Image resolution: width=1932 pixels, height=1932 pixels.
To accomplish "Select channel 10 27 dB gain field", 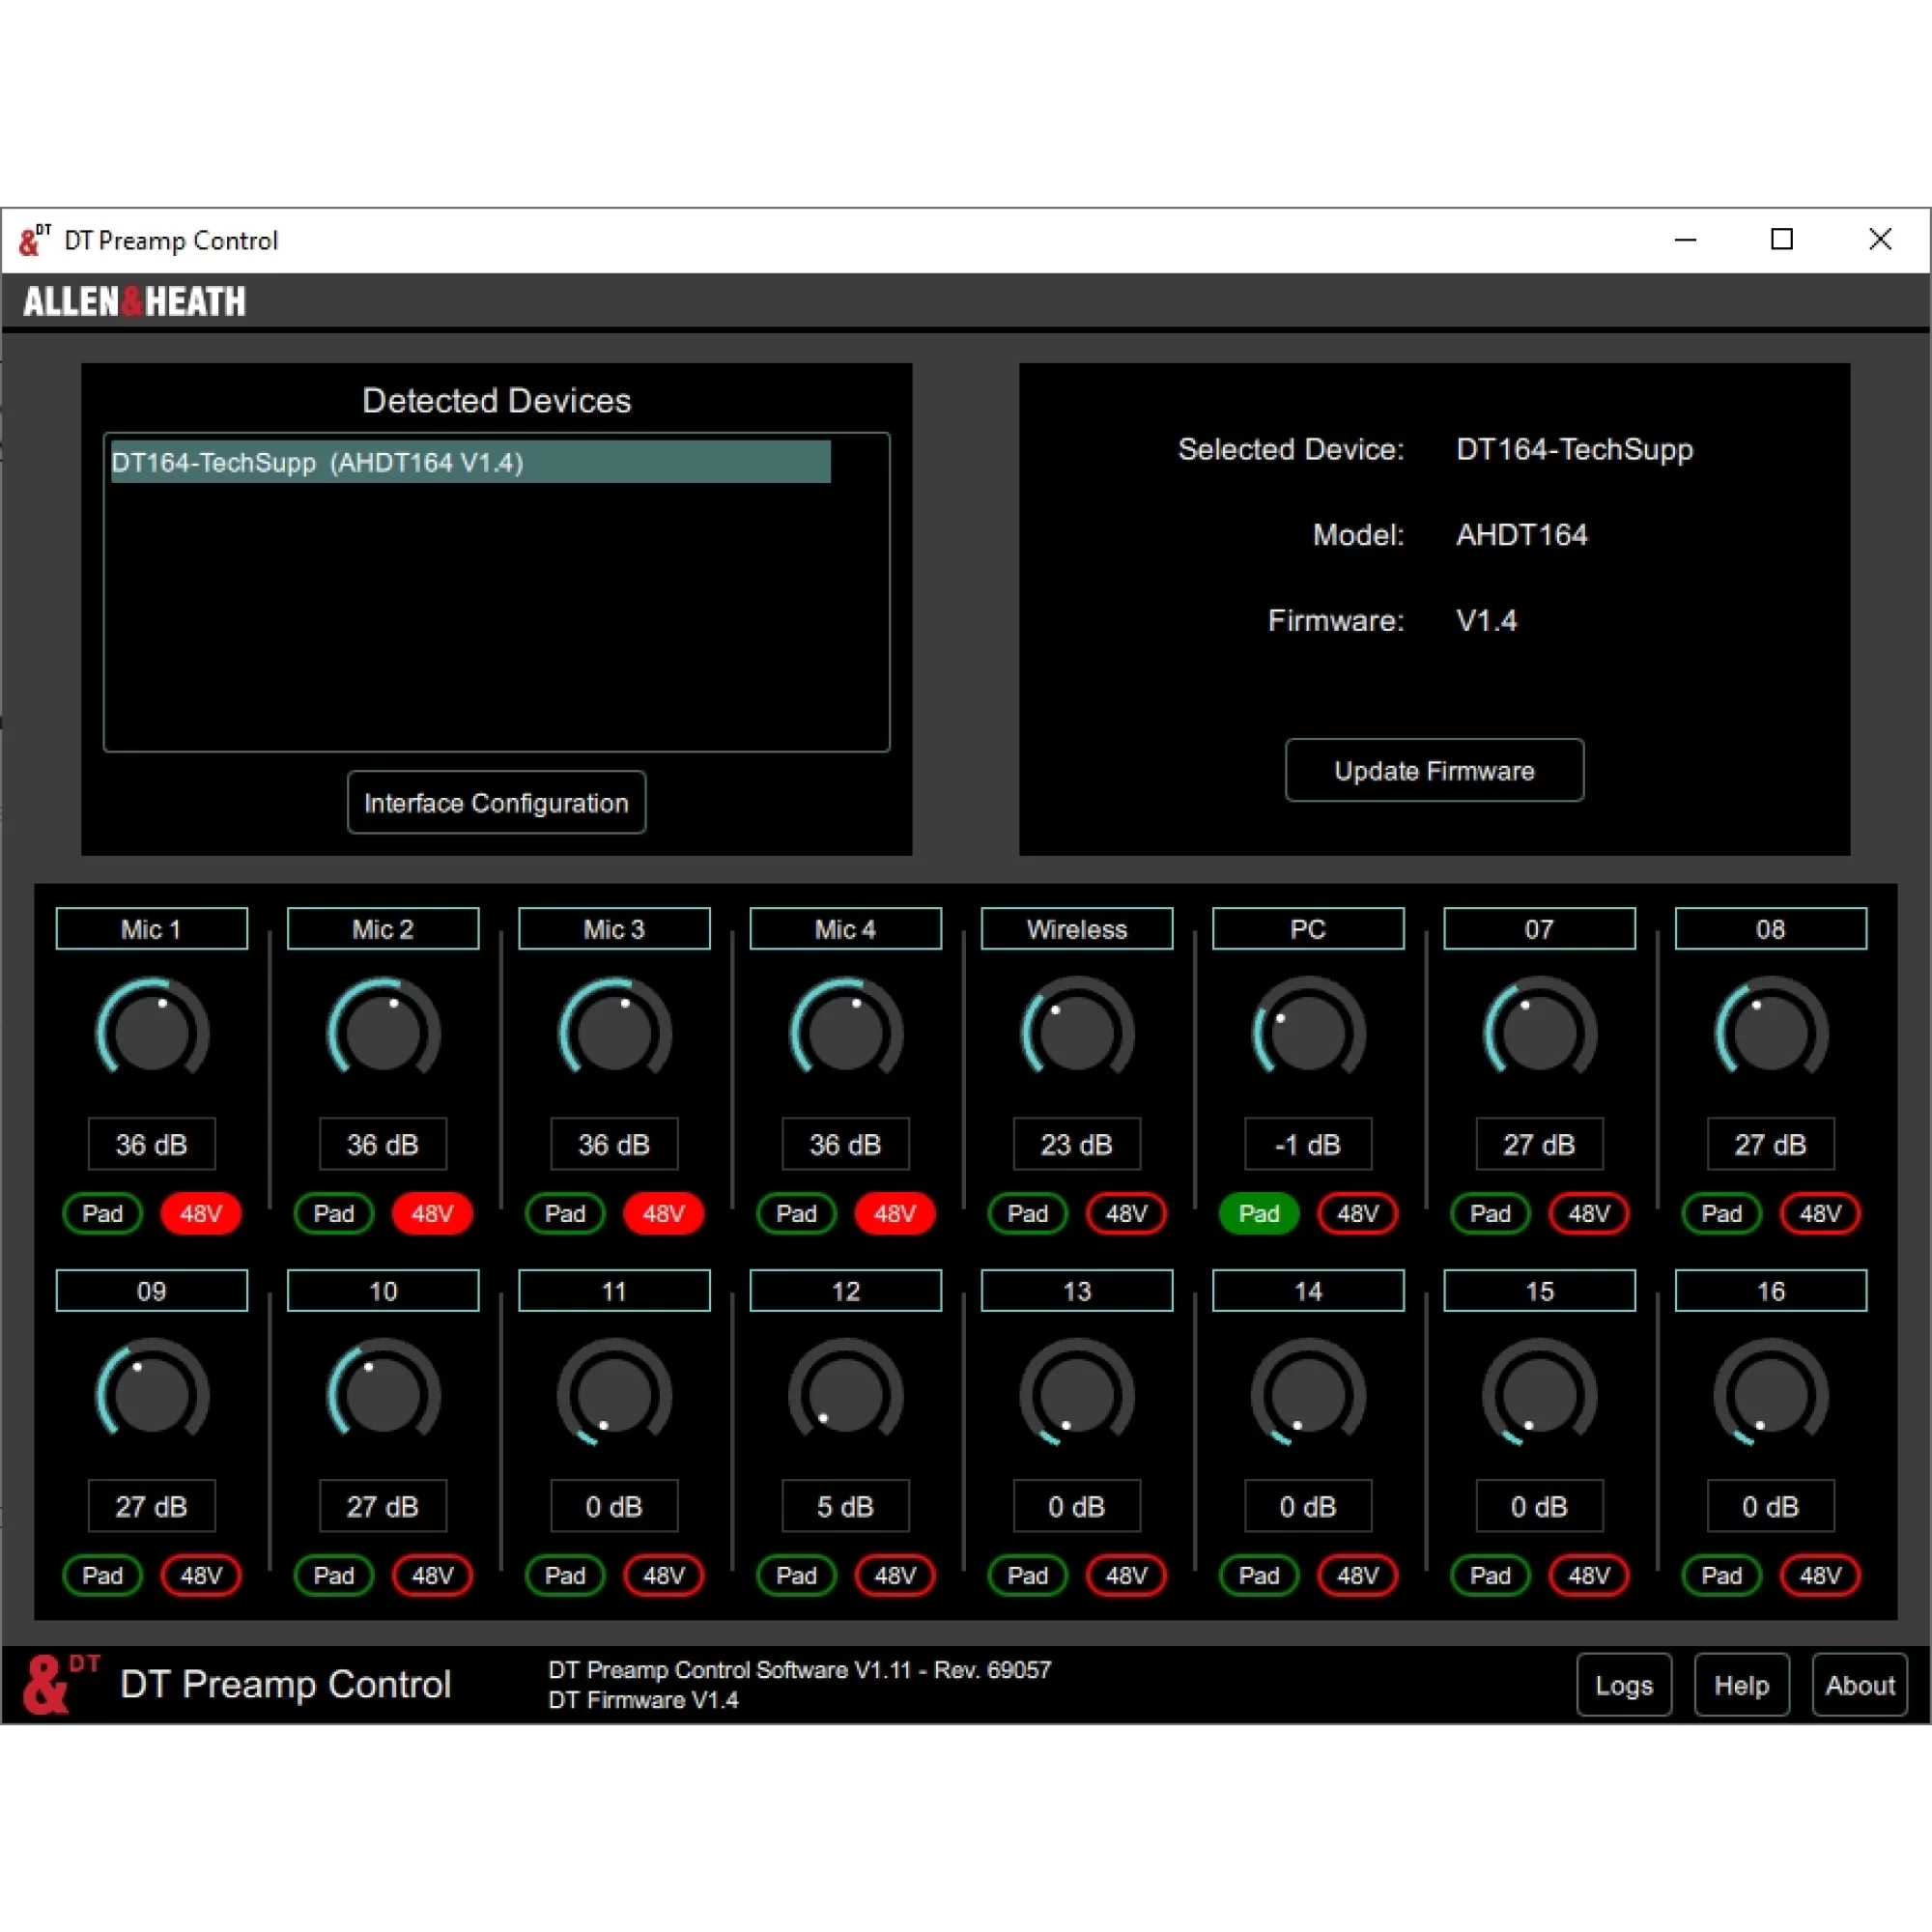I will pyautogui.click(x=383, y=1505).
